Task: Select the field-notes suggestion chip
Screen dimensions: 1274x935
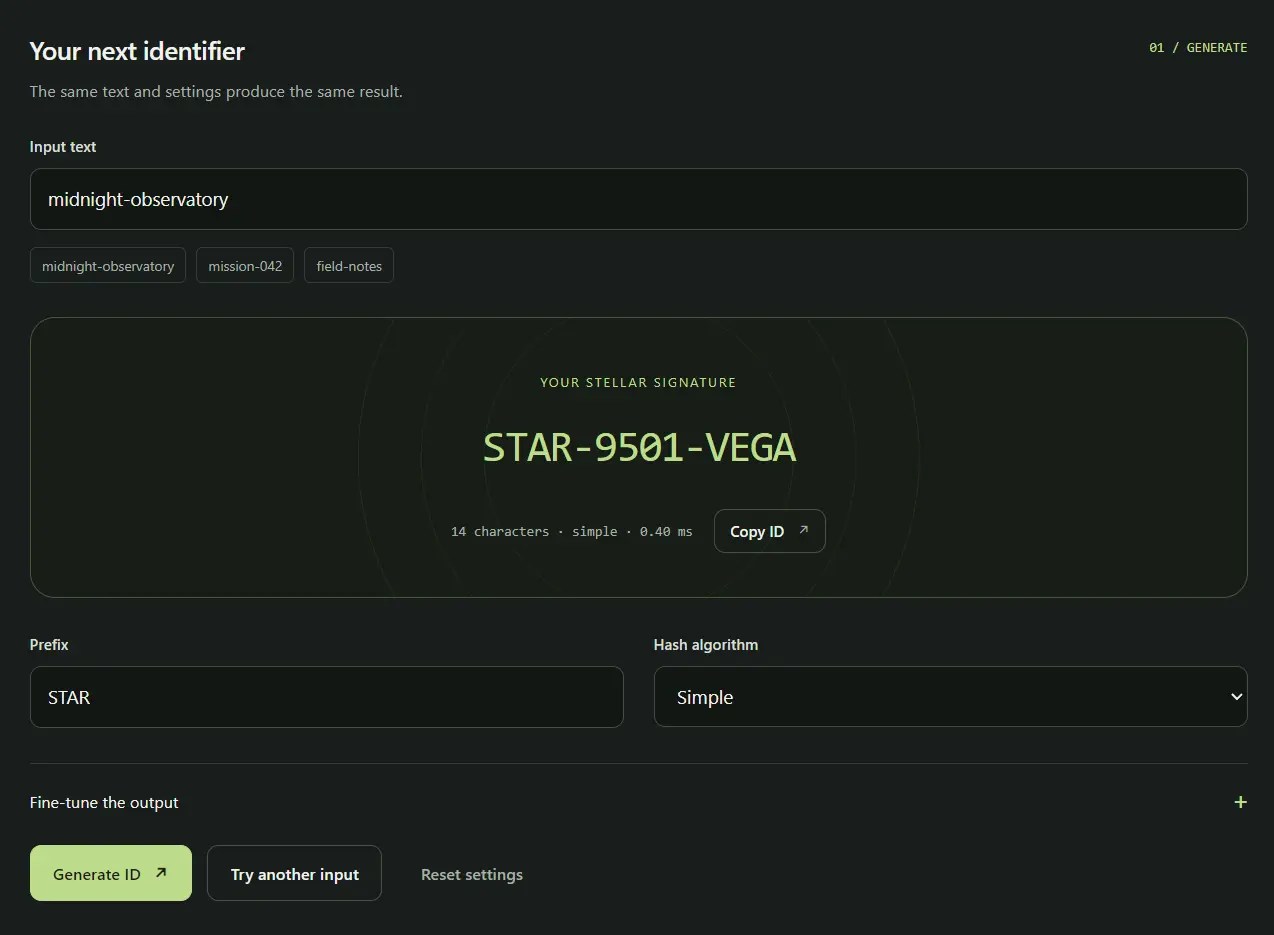Action: coord(349,266)
